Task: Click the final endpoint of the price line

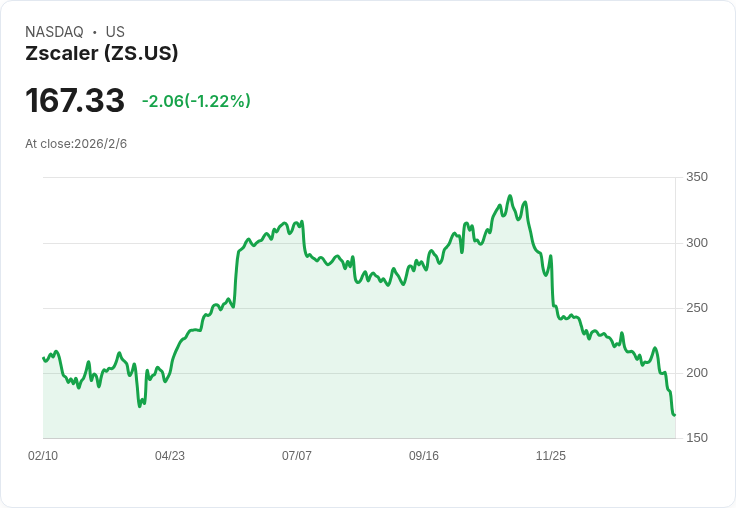Action: (x=675, y=415)
